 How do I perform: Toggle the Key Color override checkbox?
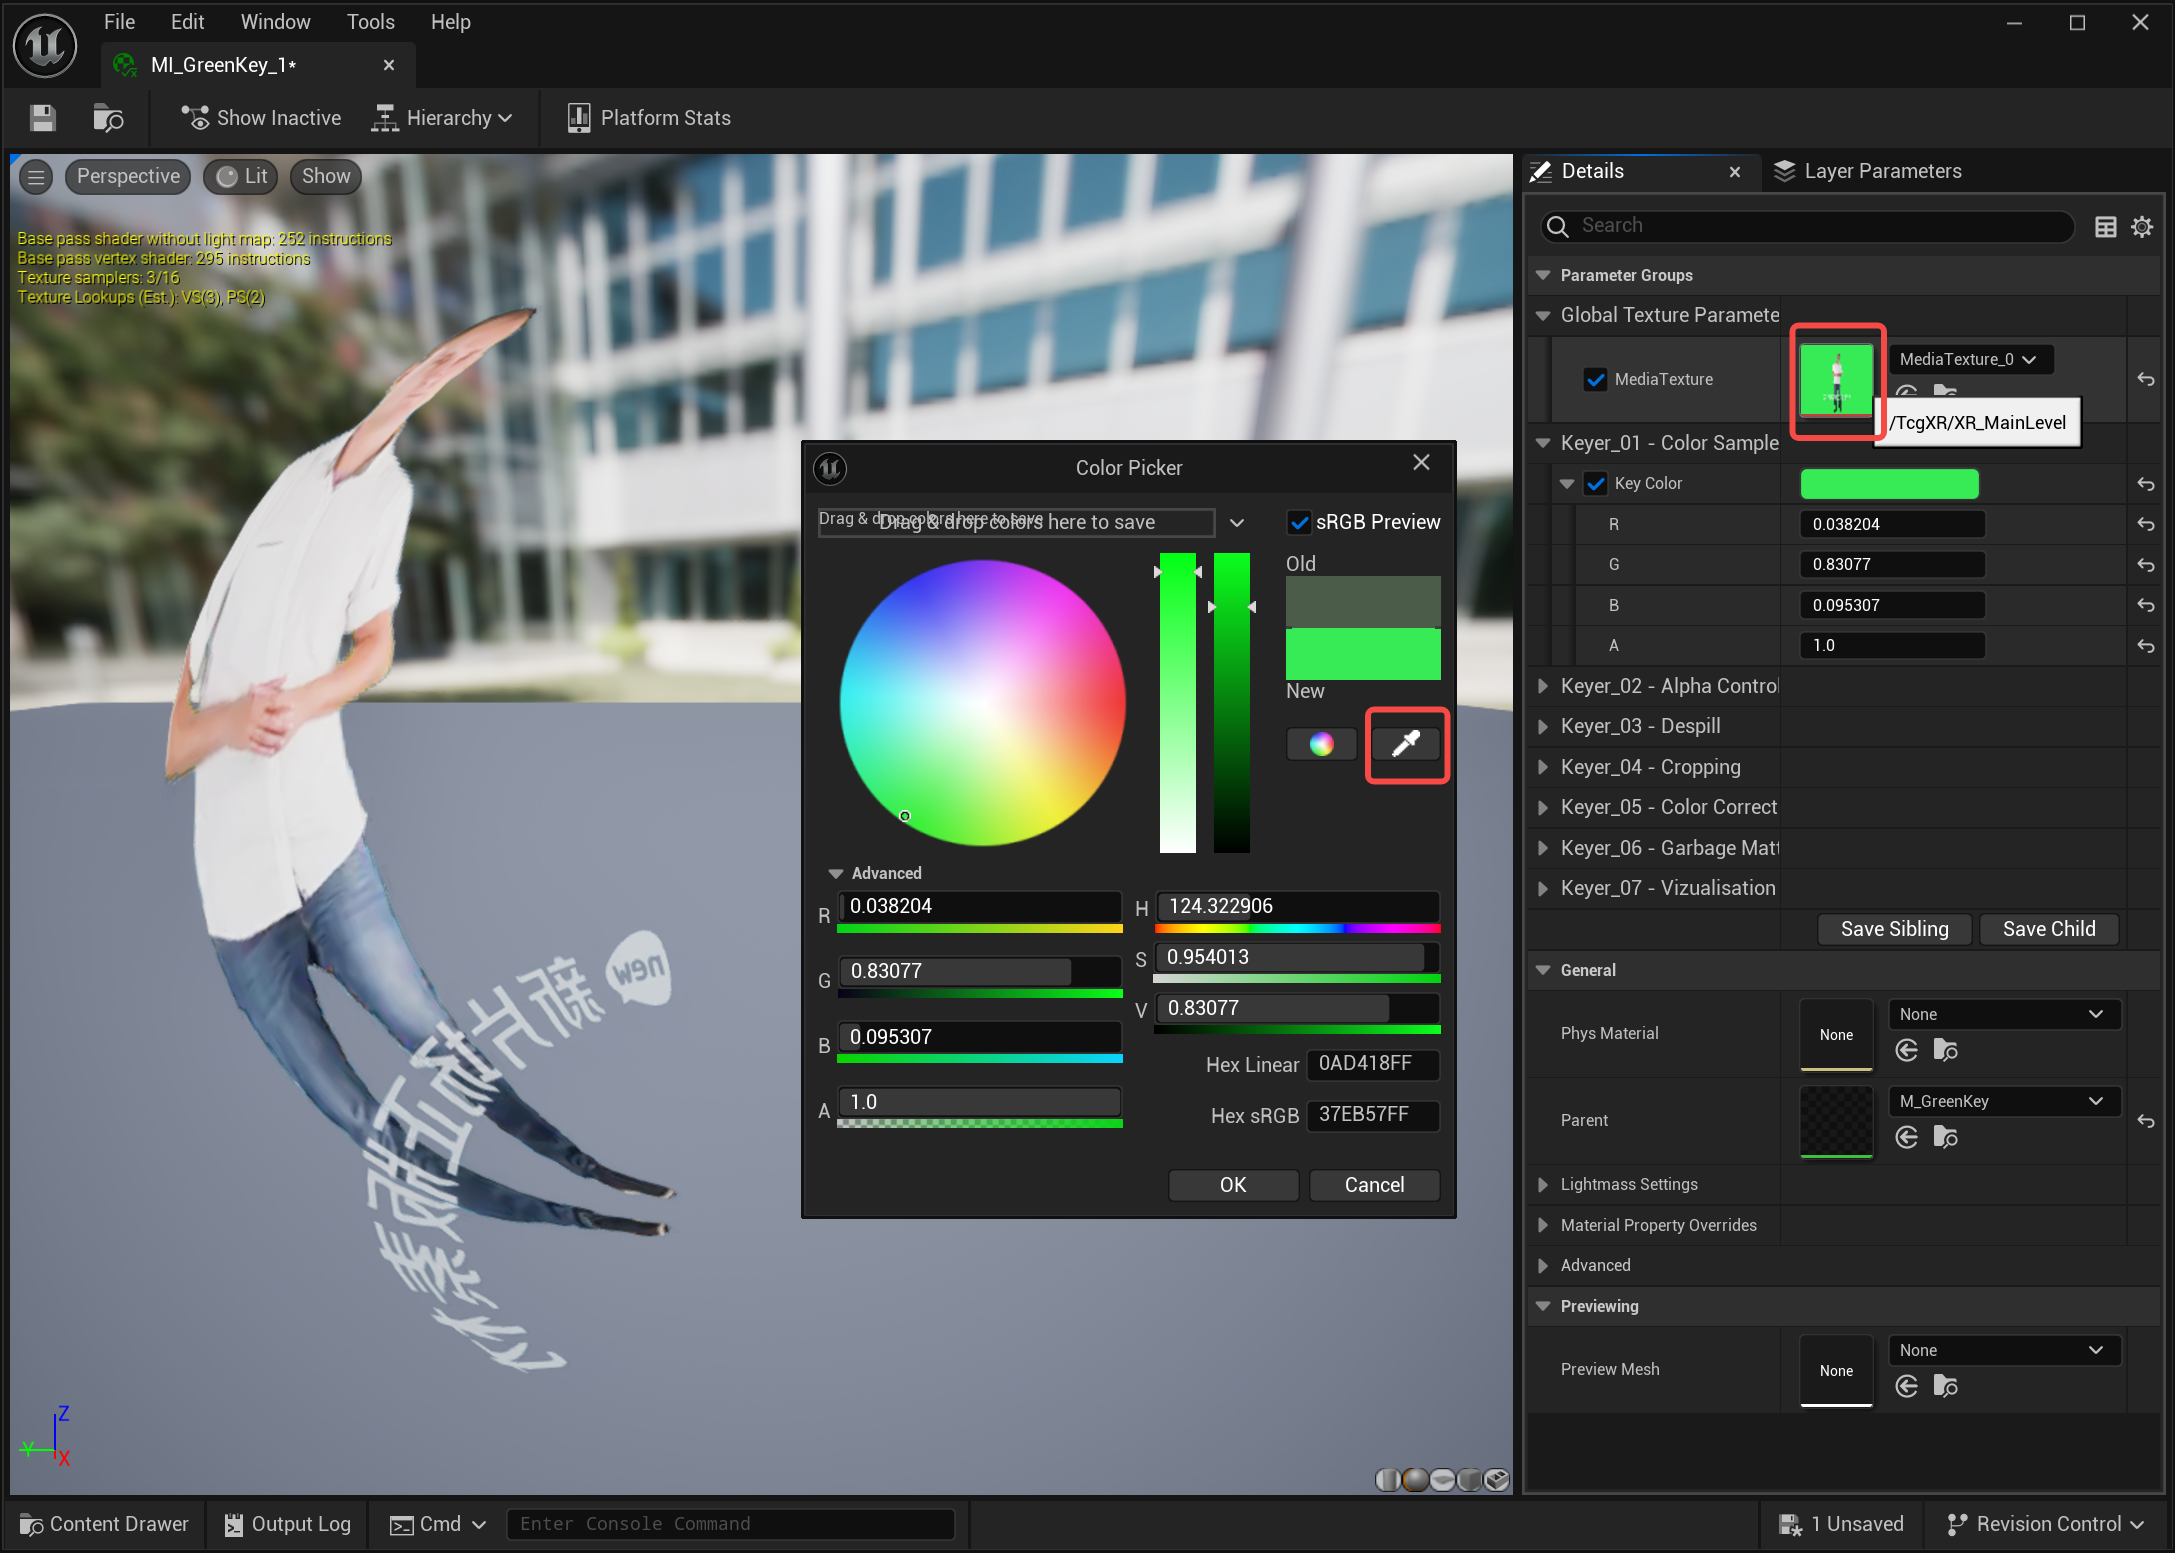click(x=1596, y=484)
